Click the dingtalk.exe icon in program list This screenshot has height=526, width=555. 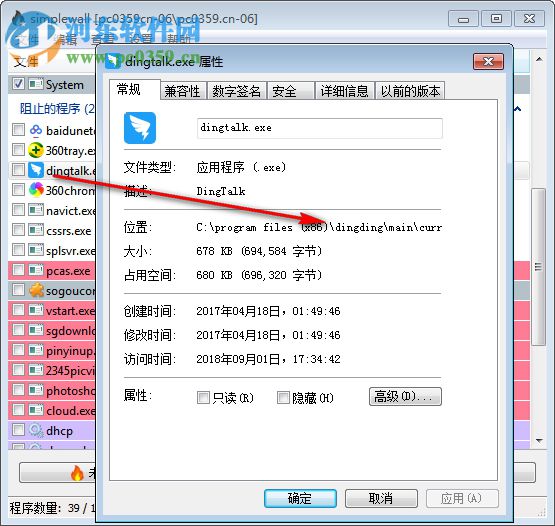[36, 170]
